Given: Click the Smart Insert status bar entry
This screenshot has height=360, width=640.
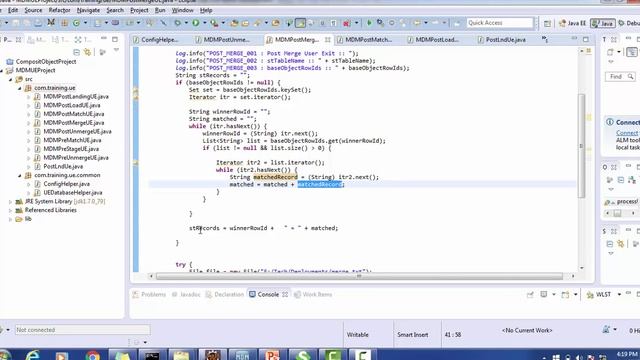Looking at the screenshot, I should click(413, 335).
